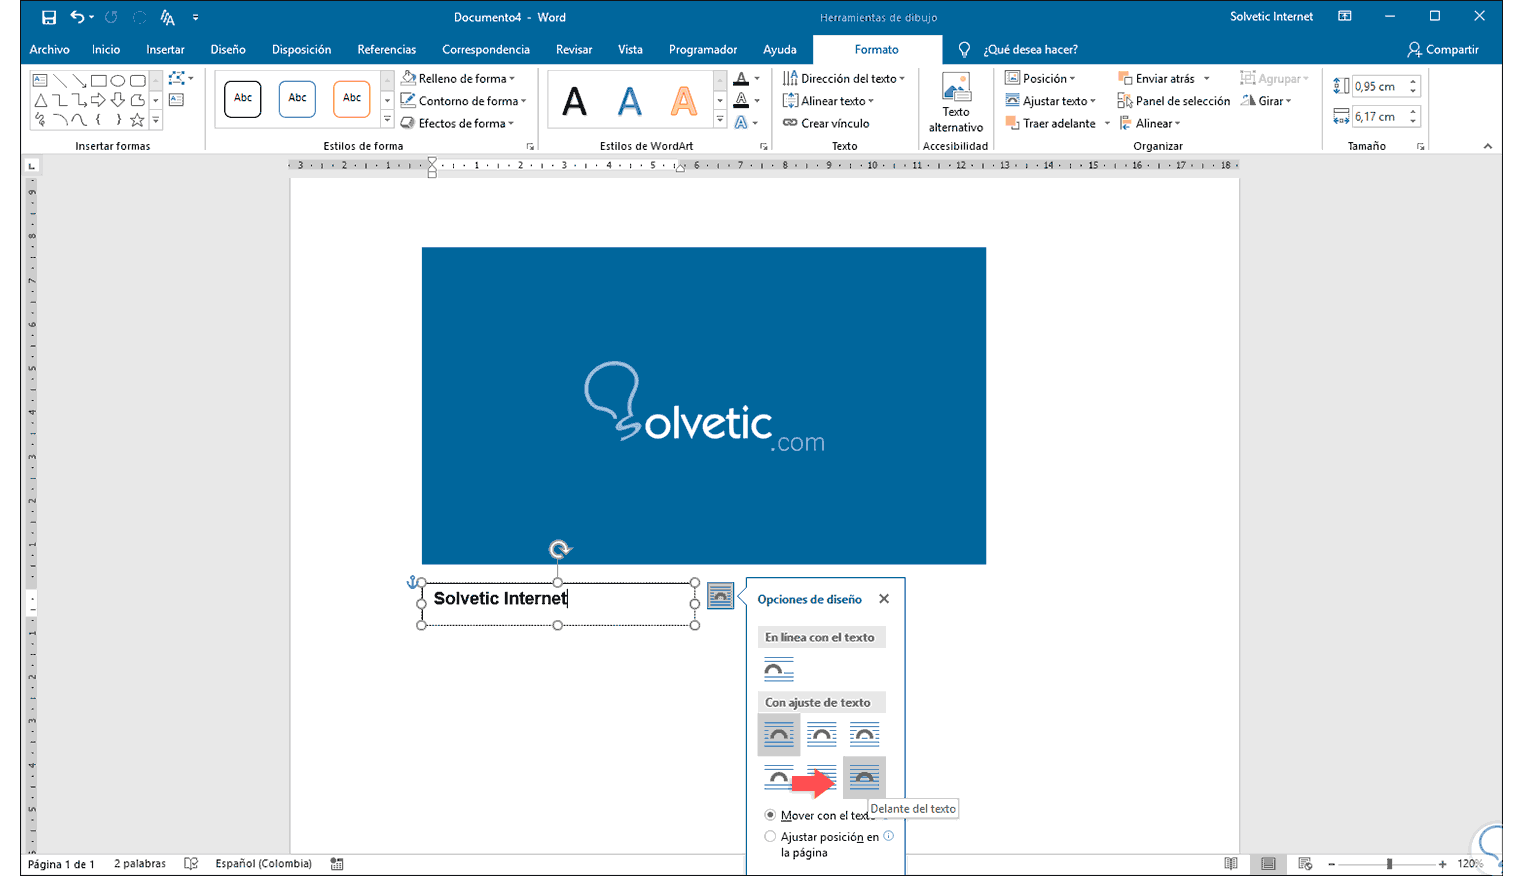1524x876 pixels.
Task: Click the rotation handle above the text box
Action: tap(560, 549)
